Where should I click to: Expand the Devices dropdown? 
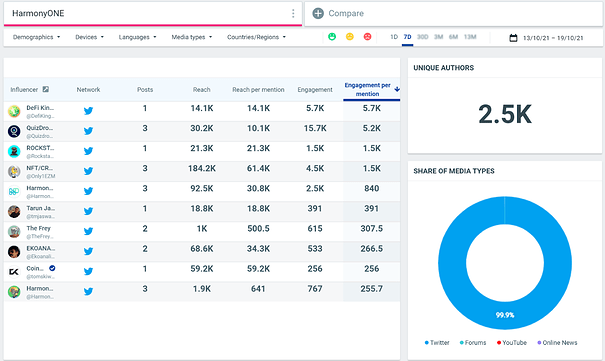click(x=90, y=37)
